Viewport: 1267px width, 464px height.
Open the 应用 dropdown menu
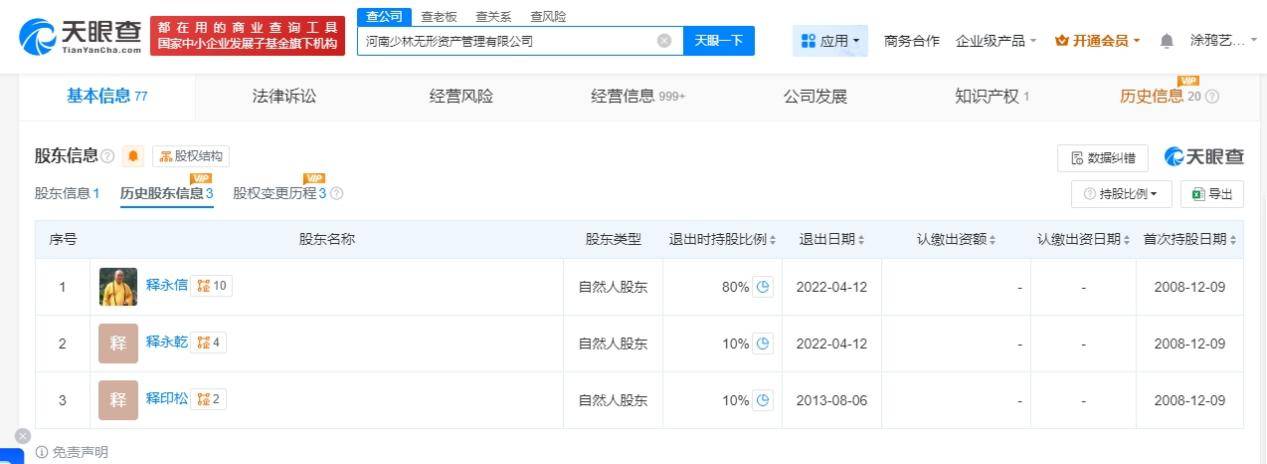click(x=832, y=41)
